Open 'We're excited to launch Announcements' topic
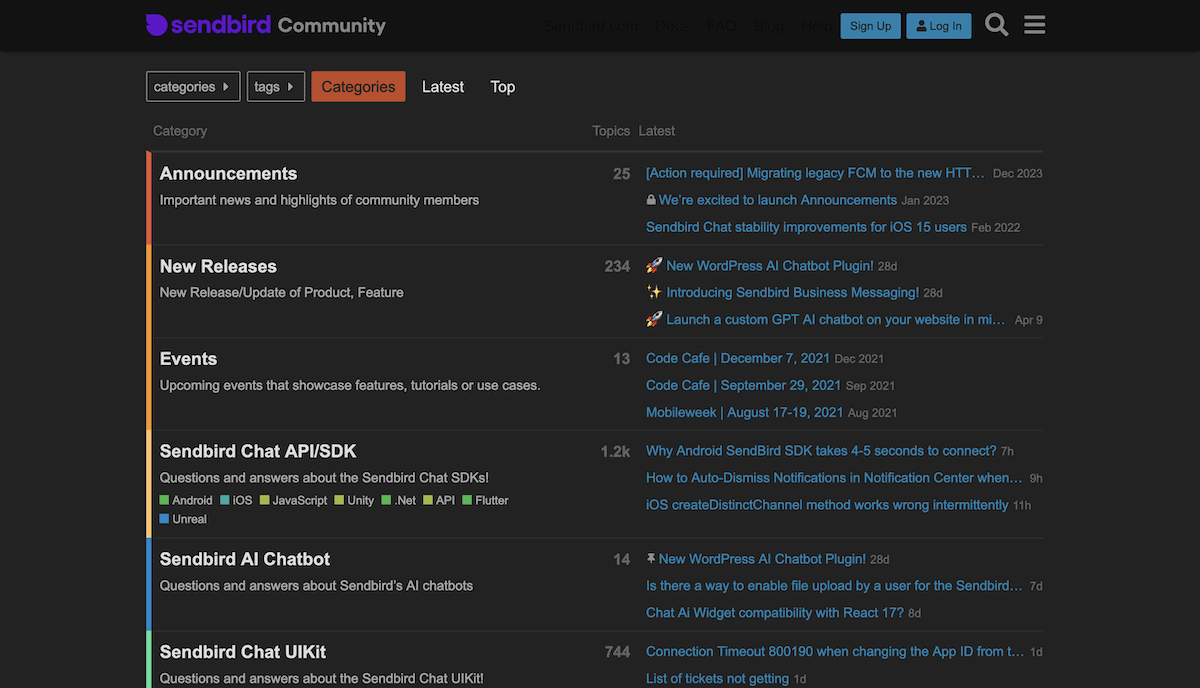1200x688 pixels. pyautogui.click(x=777, y=200)
